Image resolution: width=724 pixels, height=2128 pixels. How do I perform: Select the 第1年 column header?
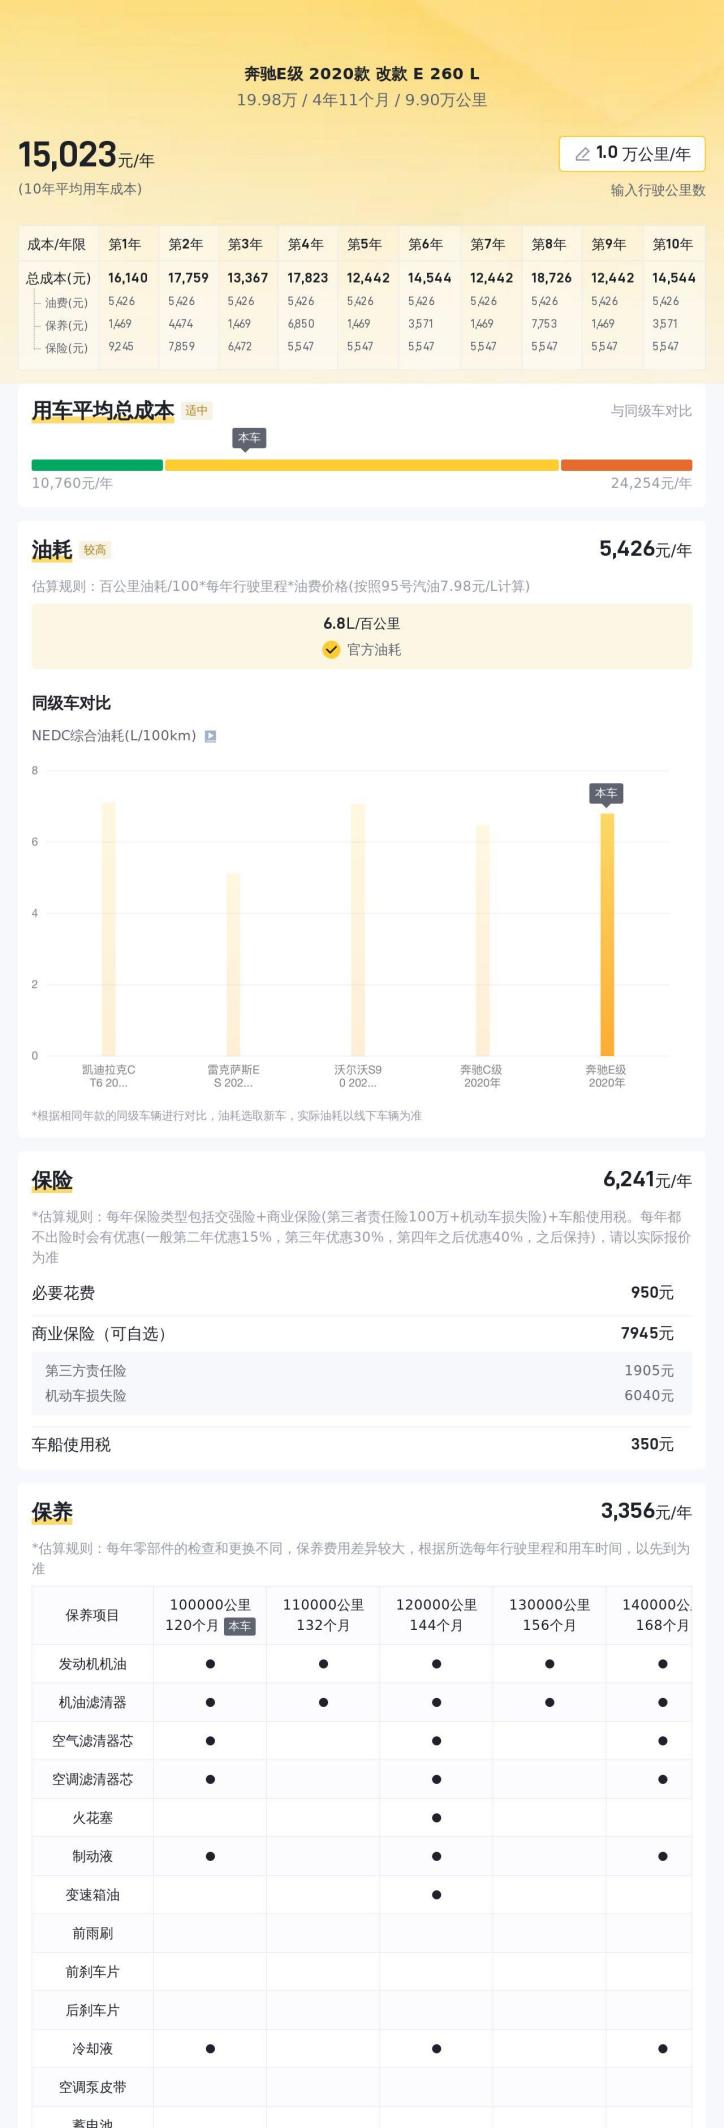(x=125, y=244)
